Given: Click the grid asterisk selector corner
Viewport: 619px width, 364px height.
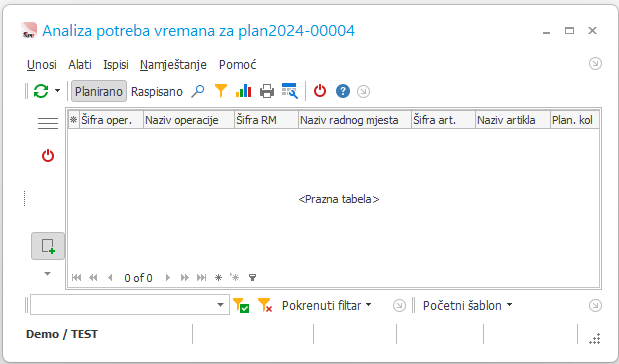Looking at the screenshot, I should (x=73, y=120).
